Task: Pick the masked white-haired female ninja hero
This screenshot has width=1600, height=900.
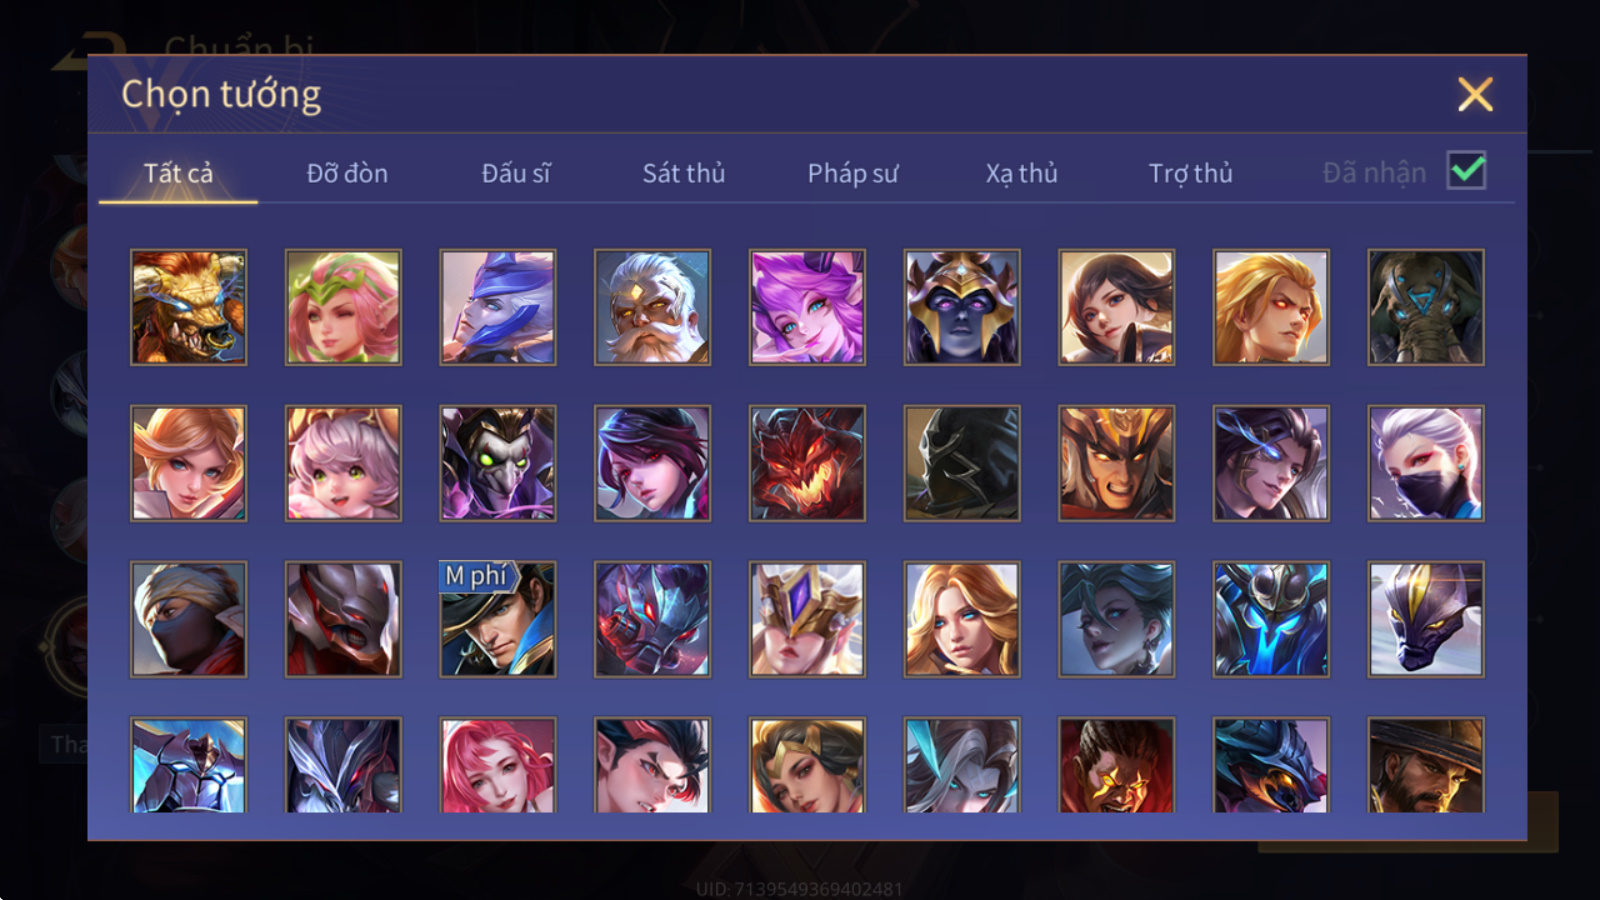Action: click(1426, 463)
